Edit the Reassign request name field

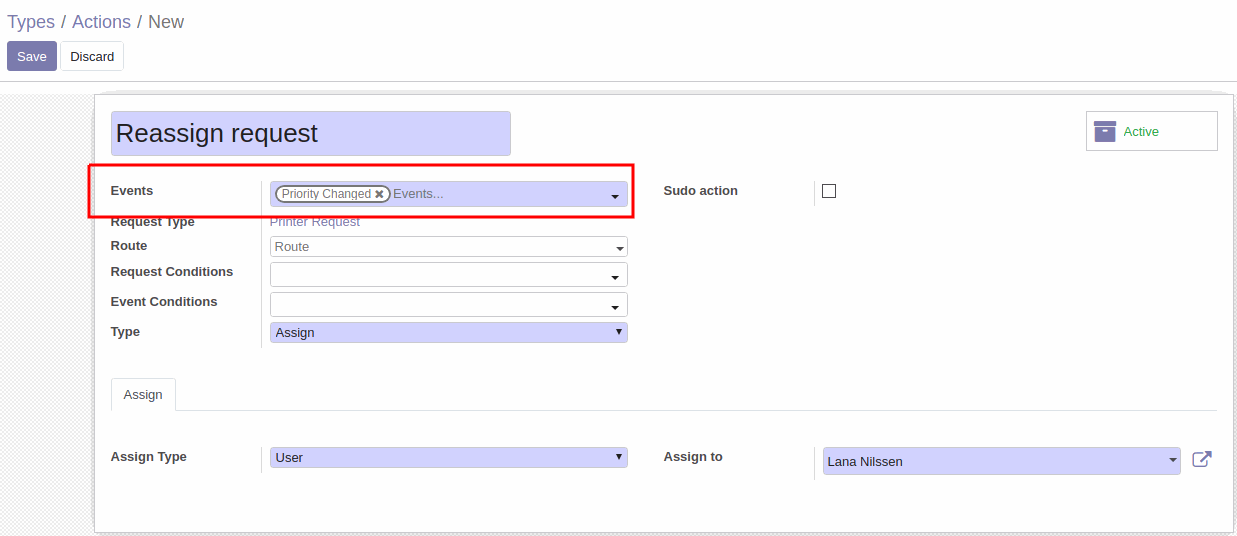pos(311,133)
